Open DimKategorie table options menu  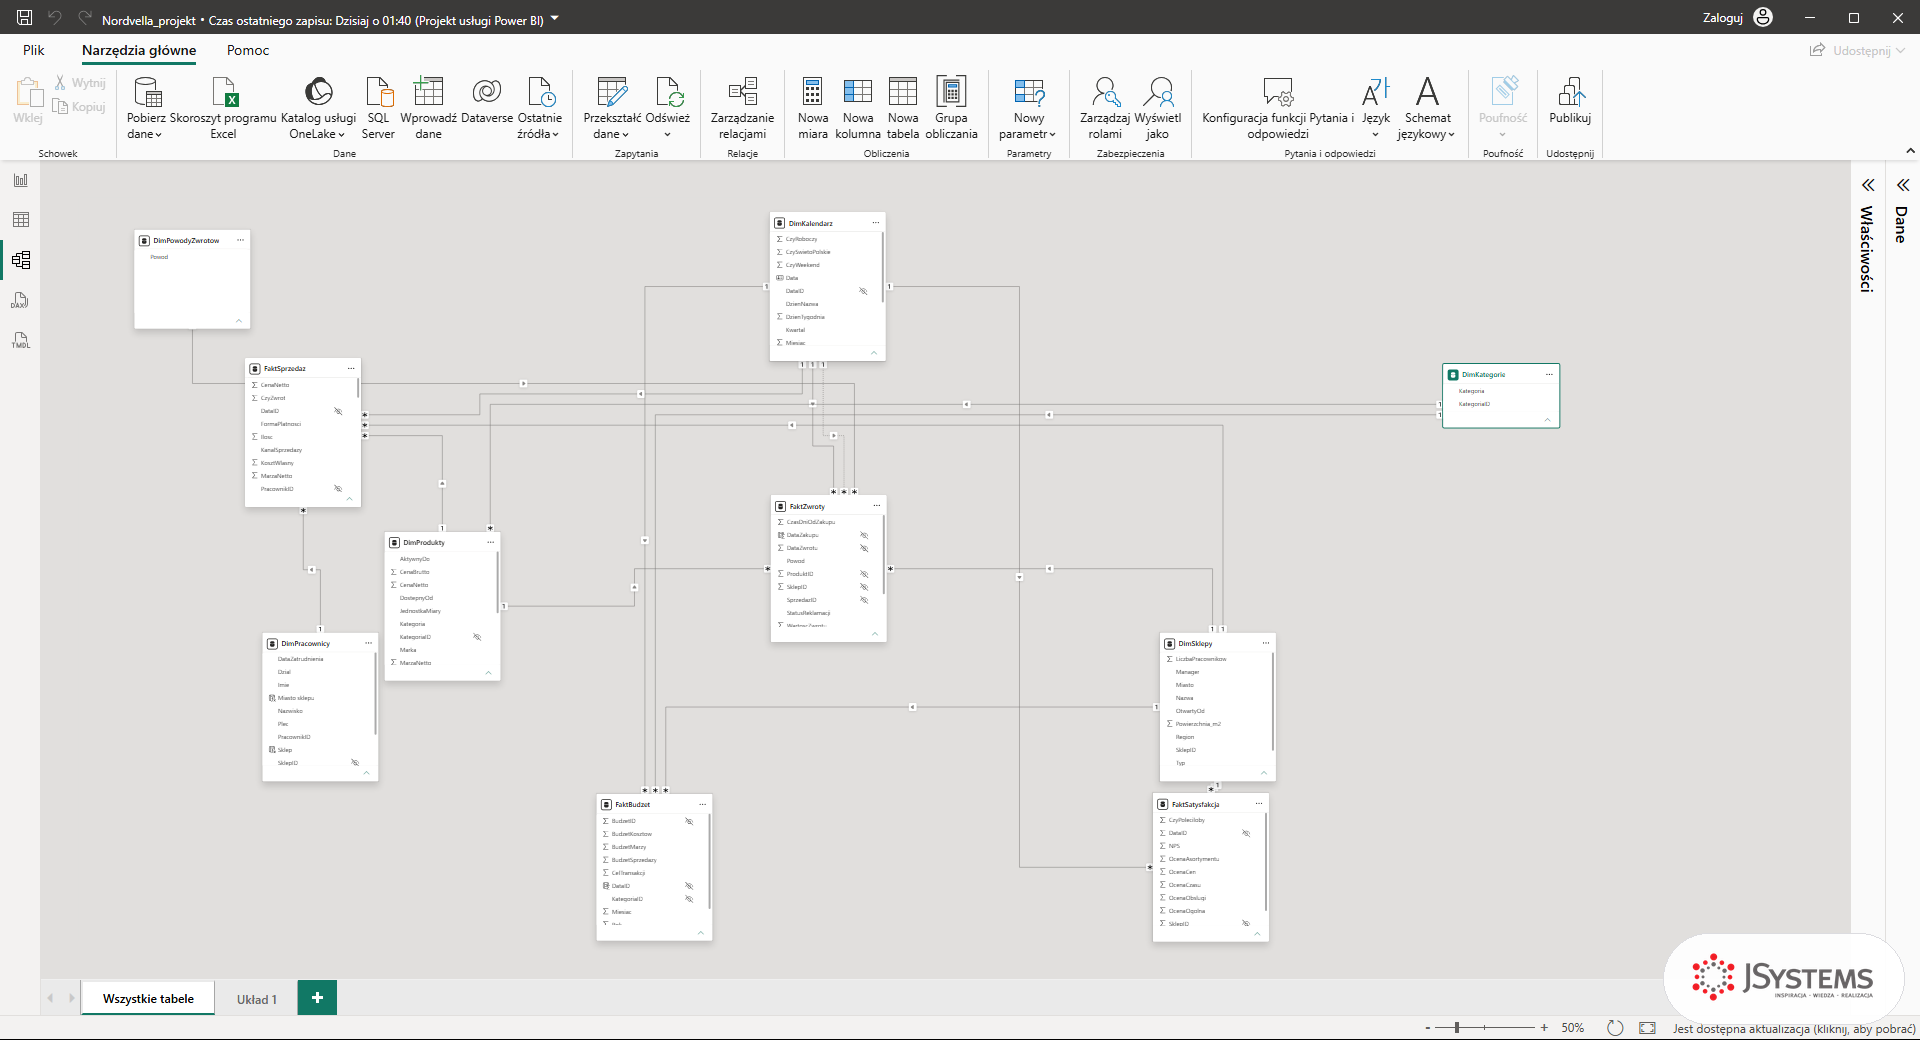pos(1549,374)
